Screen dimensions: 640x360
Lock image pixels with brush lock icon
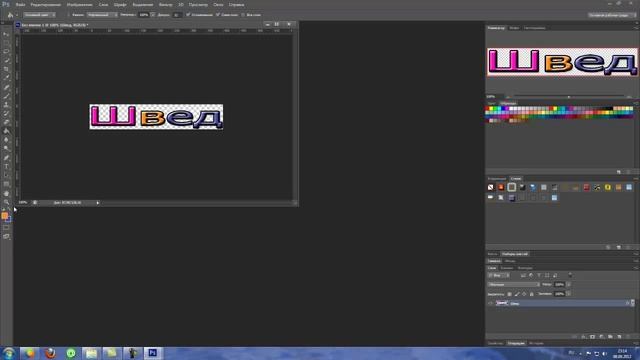517,294
